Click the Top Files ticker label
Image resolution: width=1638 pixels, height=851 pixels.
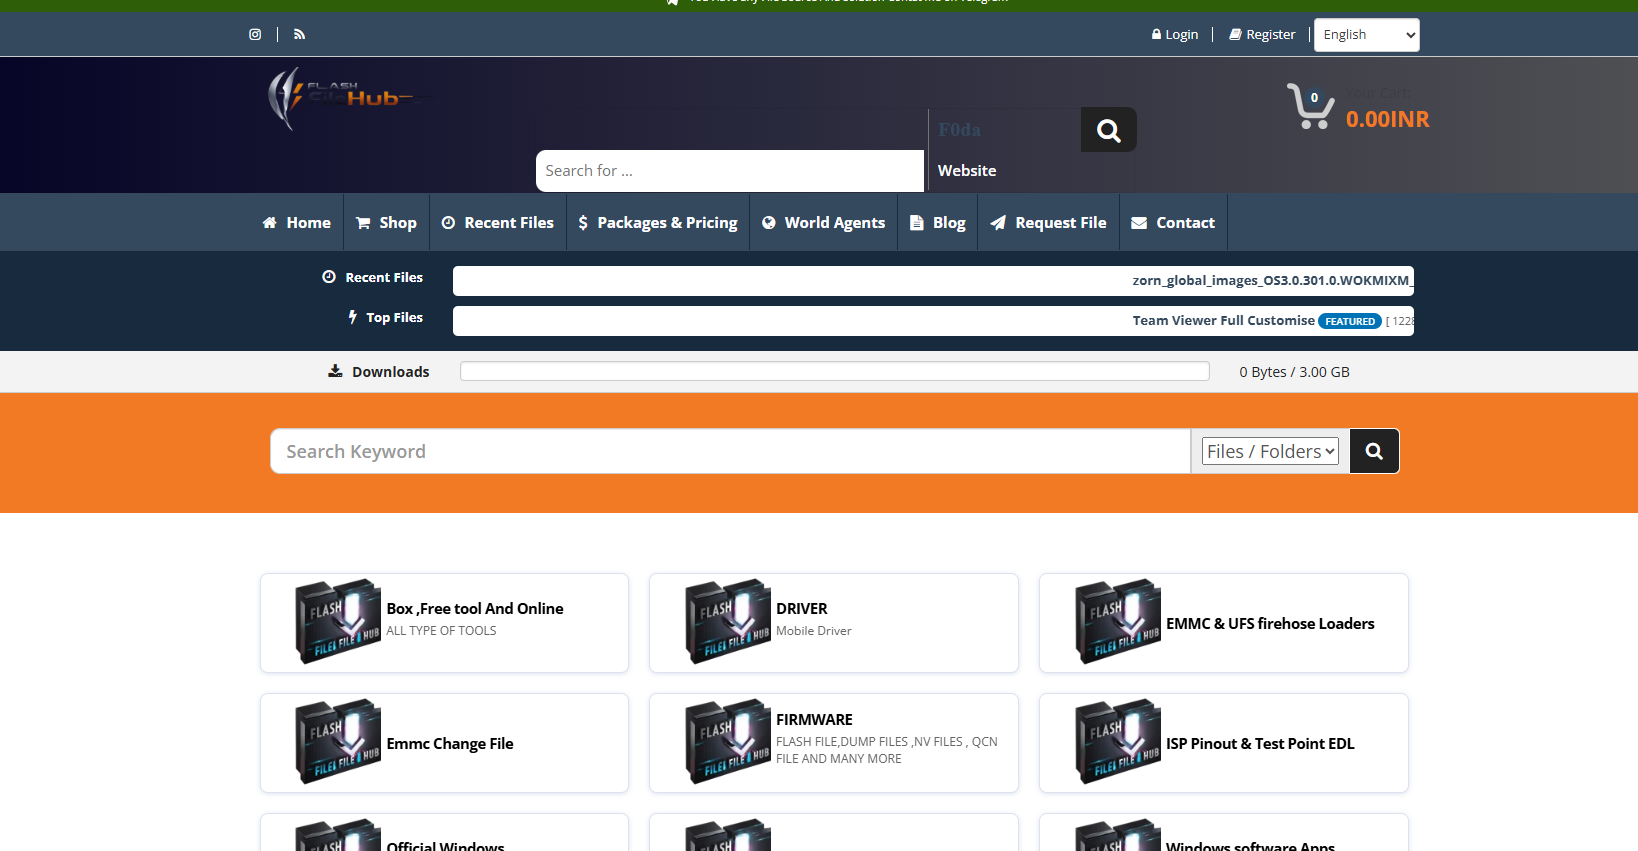pos(394,317)
